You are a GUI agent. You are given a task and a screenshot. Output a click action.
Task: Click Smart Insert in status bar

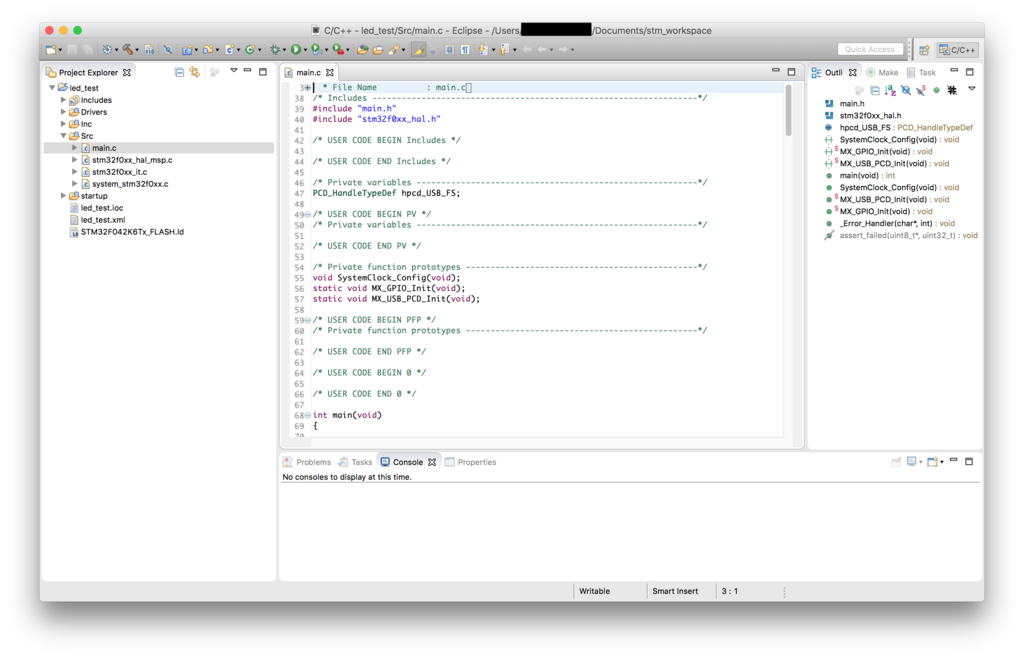click(675, 591)
